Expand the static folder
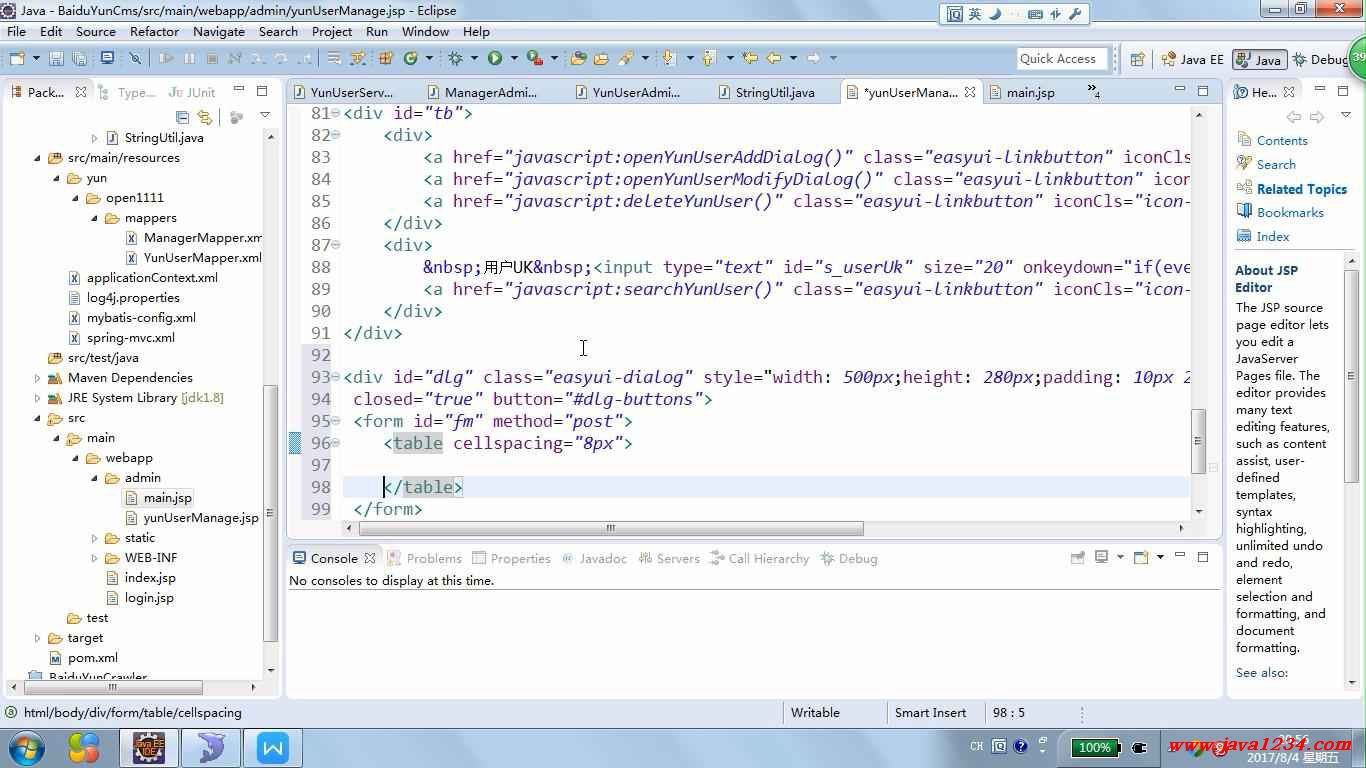 coord(94,538)
